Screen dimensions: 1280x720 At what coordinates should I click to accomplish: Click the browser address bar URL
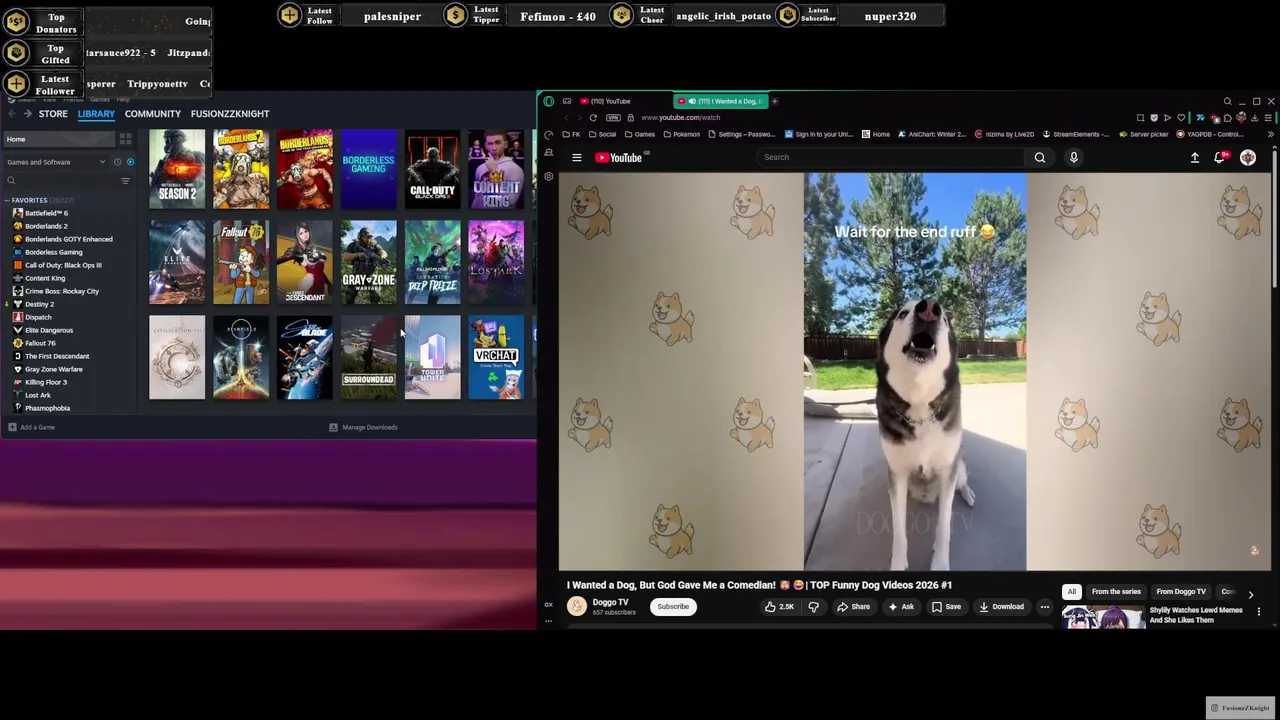coord(680,118)
